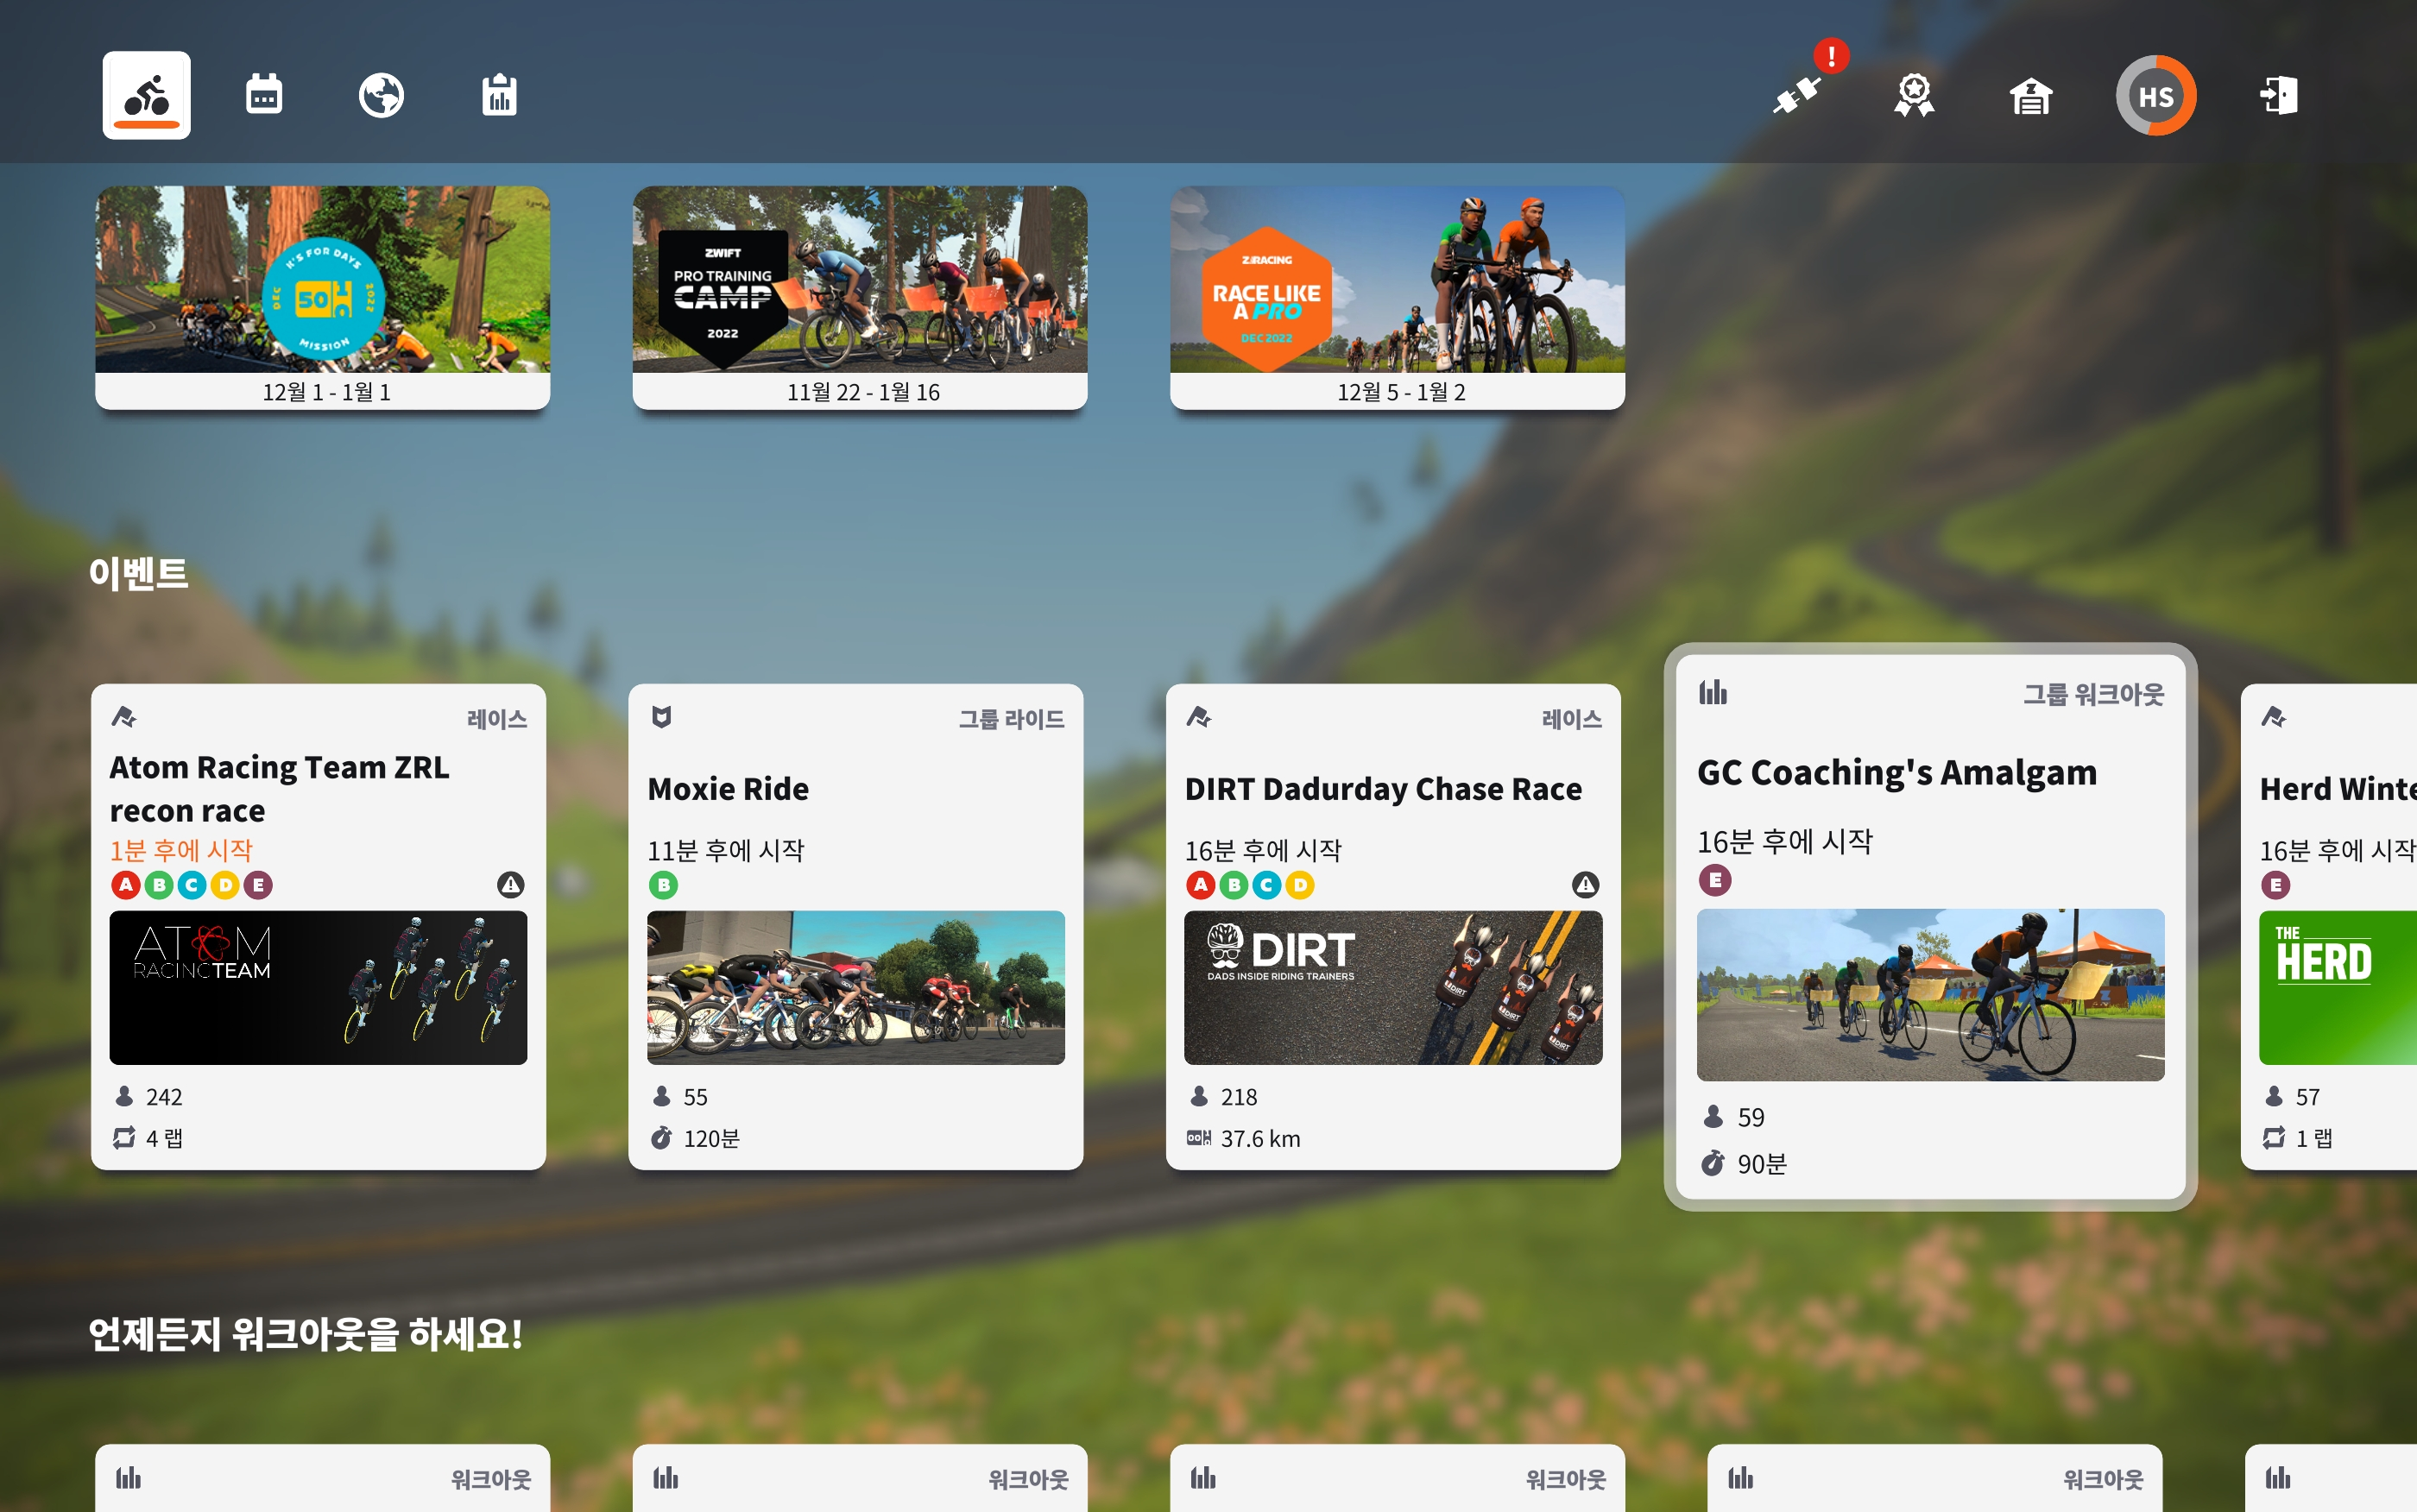Screen dimensions: 2417x1512
Task: Select category E badge on Herd Winter card
Action: (2275, 885)
